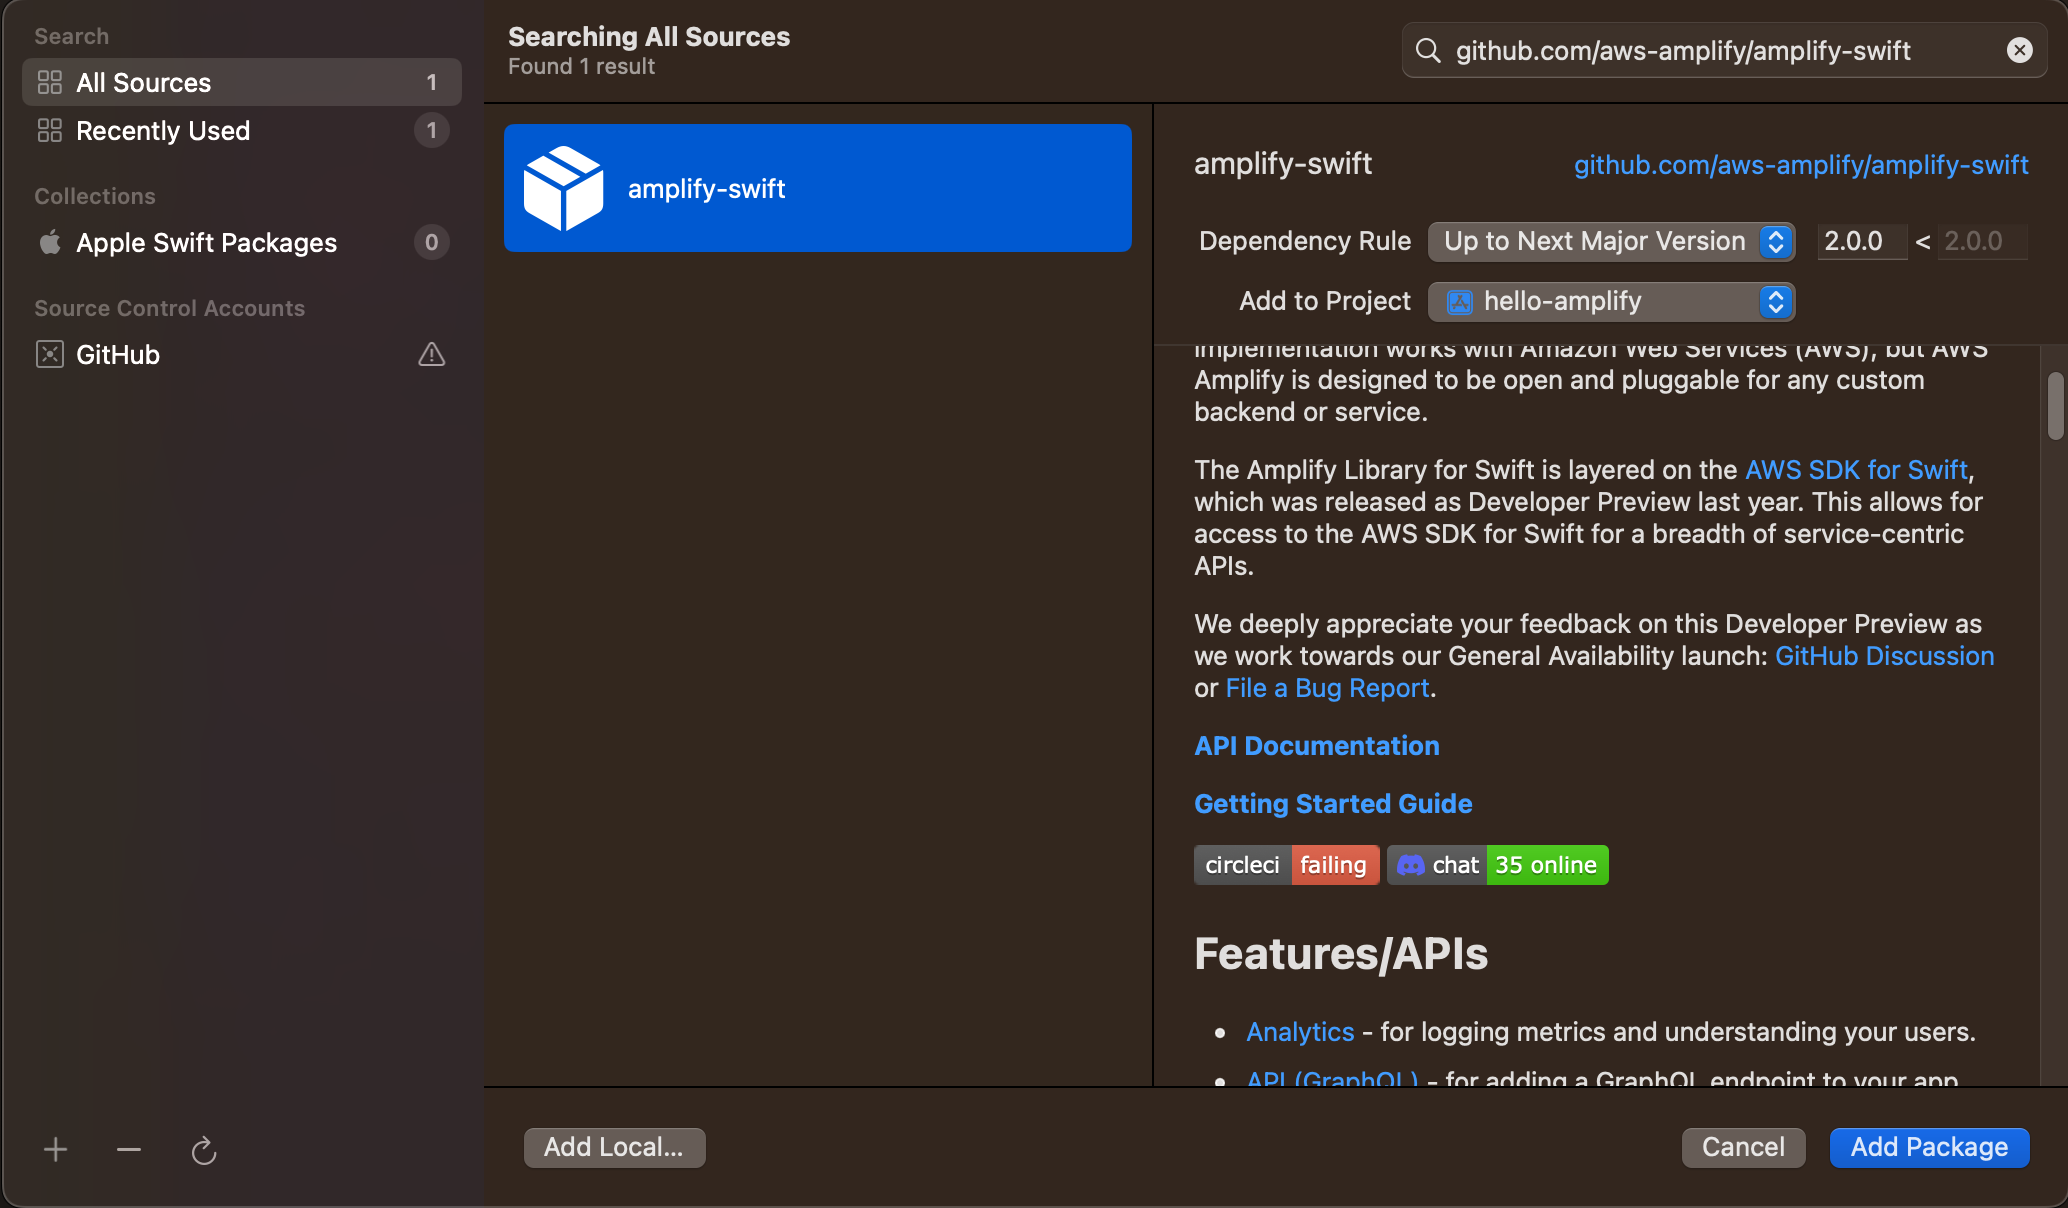This screenshot has width=2068, height=1208.
Task: Focus the package URL search field
Action: [1724, 50]
